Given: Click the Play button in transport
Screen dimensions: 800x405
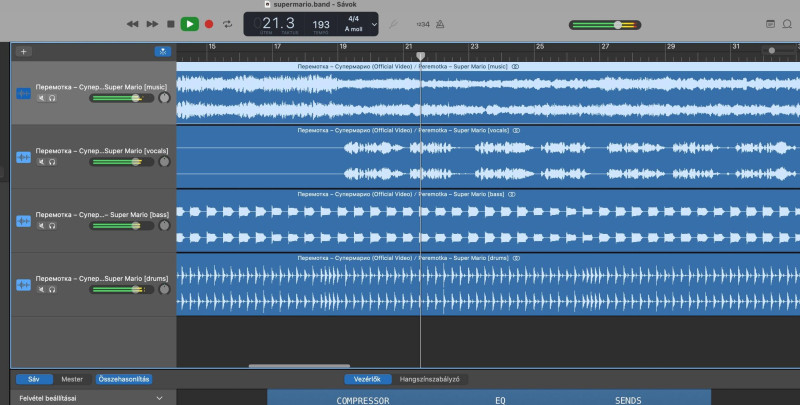Looking at the screenshot, I should click(189, 23).
